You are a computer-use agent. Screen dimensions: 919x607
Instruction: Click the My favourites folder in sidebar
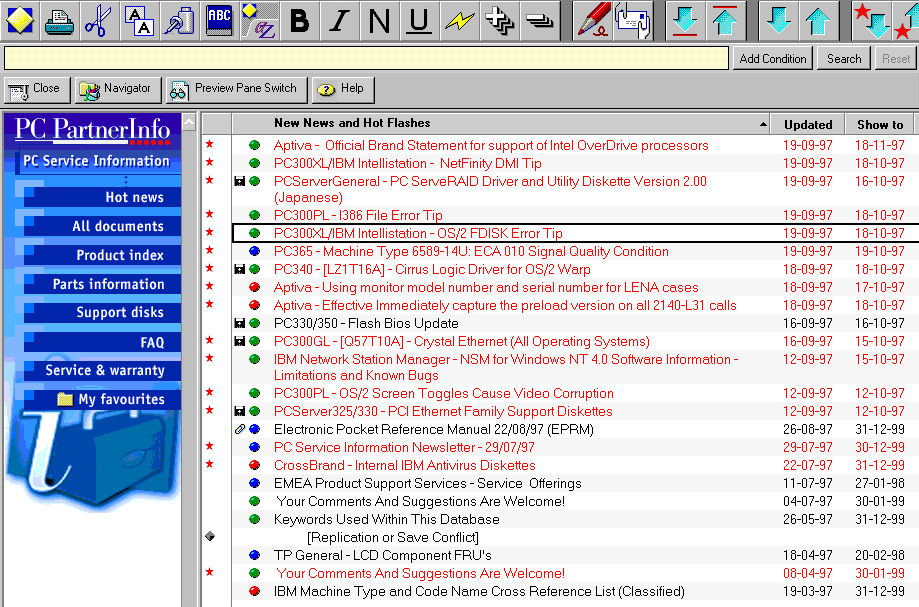point(110,399)
